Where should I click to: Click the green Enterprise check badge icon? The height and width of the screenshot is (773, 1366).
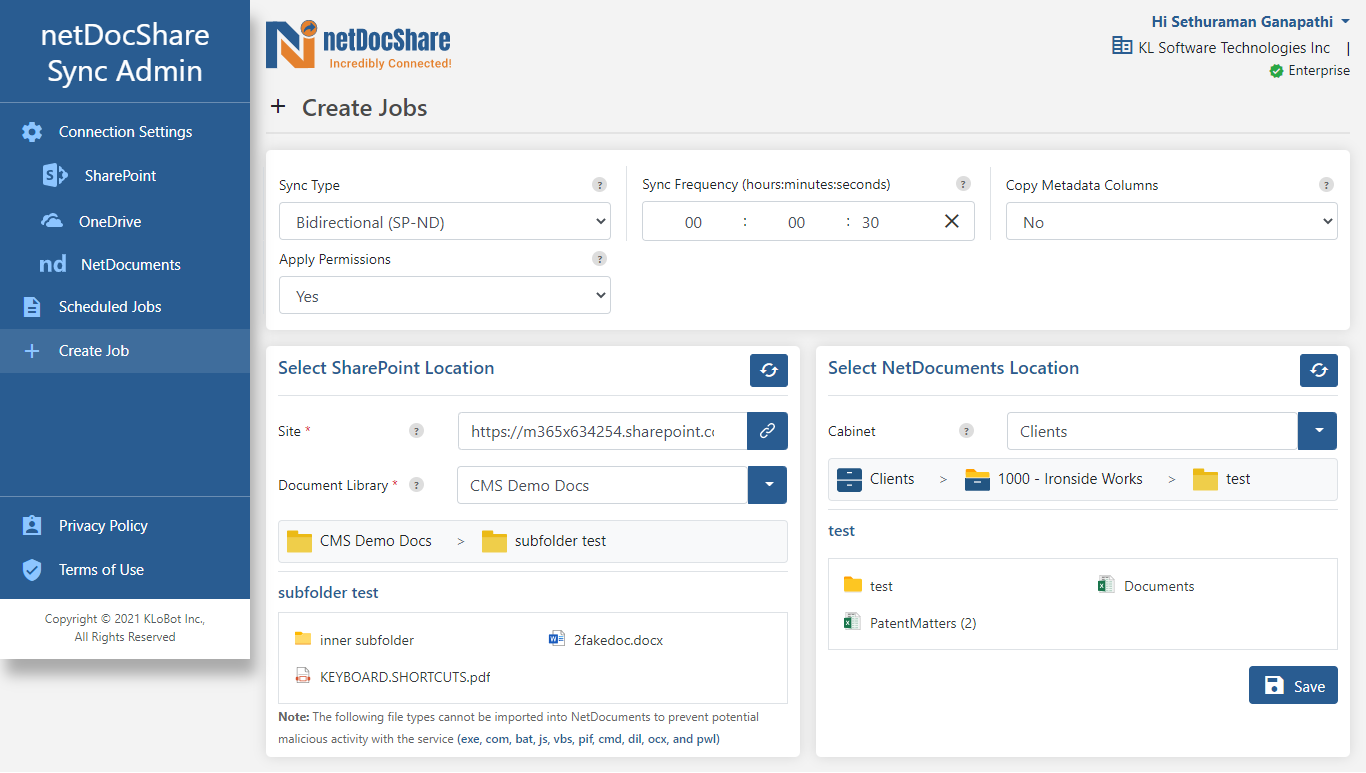[x=1276, y=71]
